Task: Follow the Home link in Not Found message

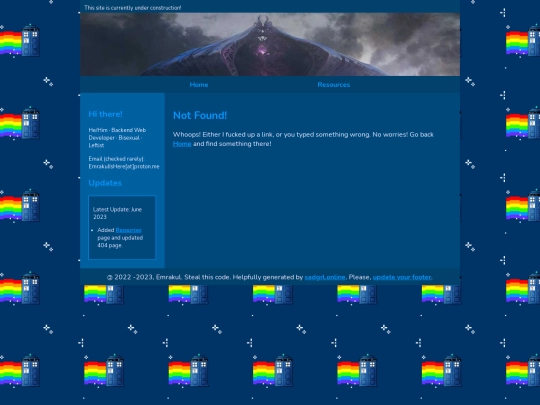Action: (x=182, y=144)
